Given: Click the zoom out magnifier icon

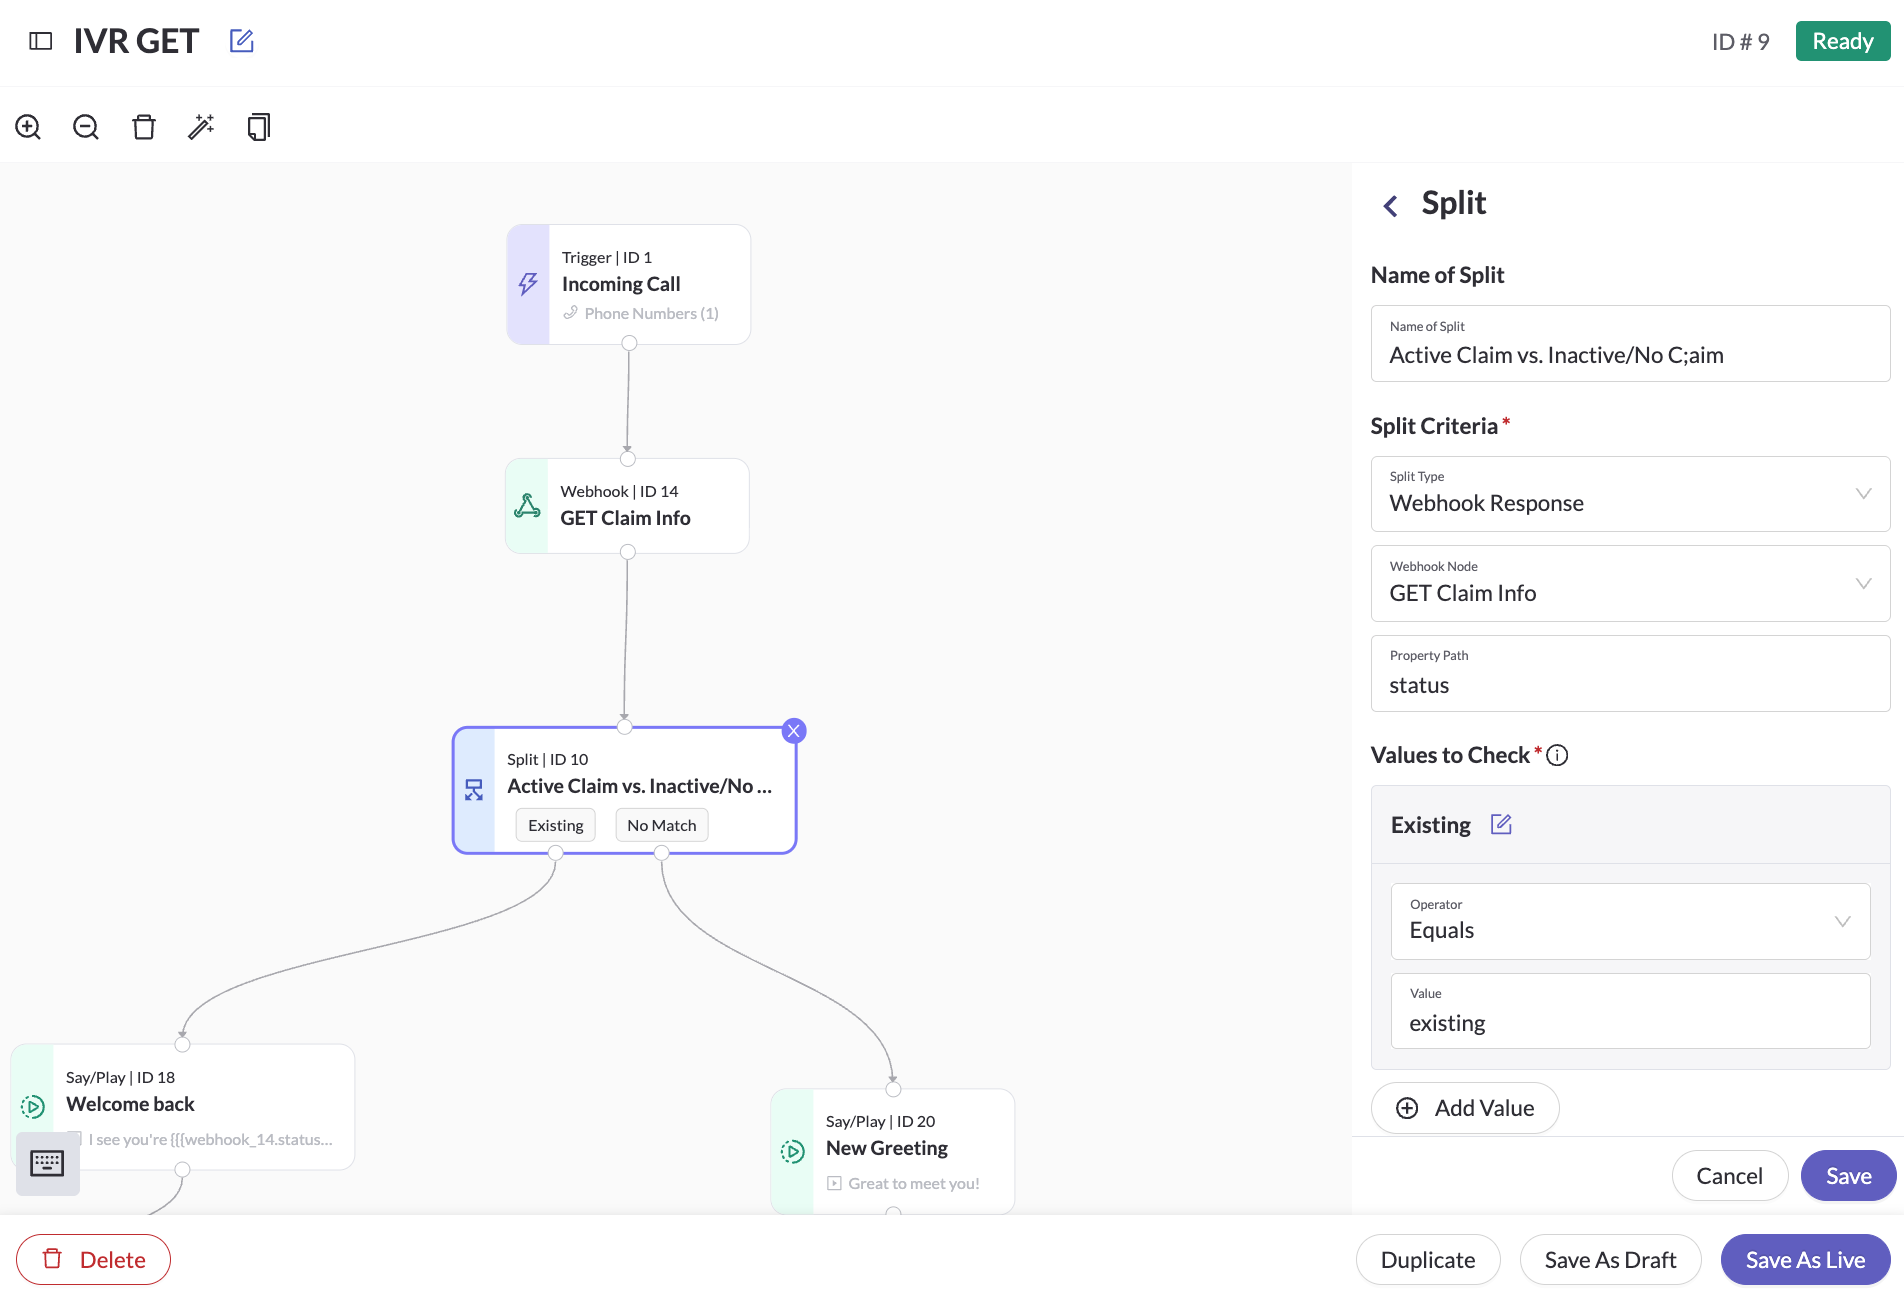Looking at the screenshot, I should point(86,127).
